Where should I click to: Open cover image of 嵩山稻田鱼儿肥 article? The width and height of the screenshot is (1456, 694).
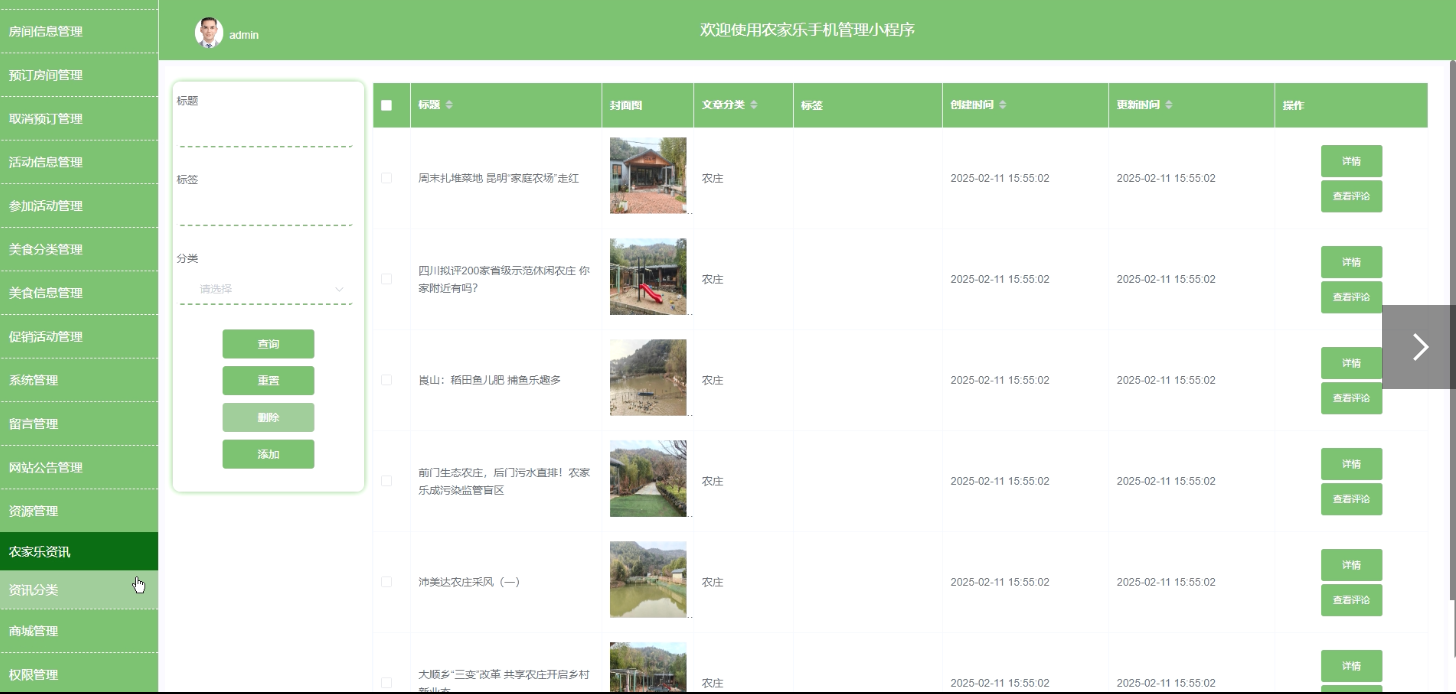648,377
